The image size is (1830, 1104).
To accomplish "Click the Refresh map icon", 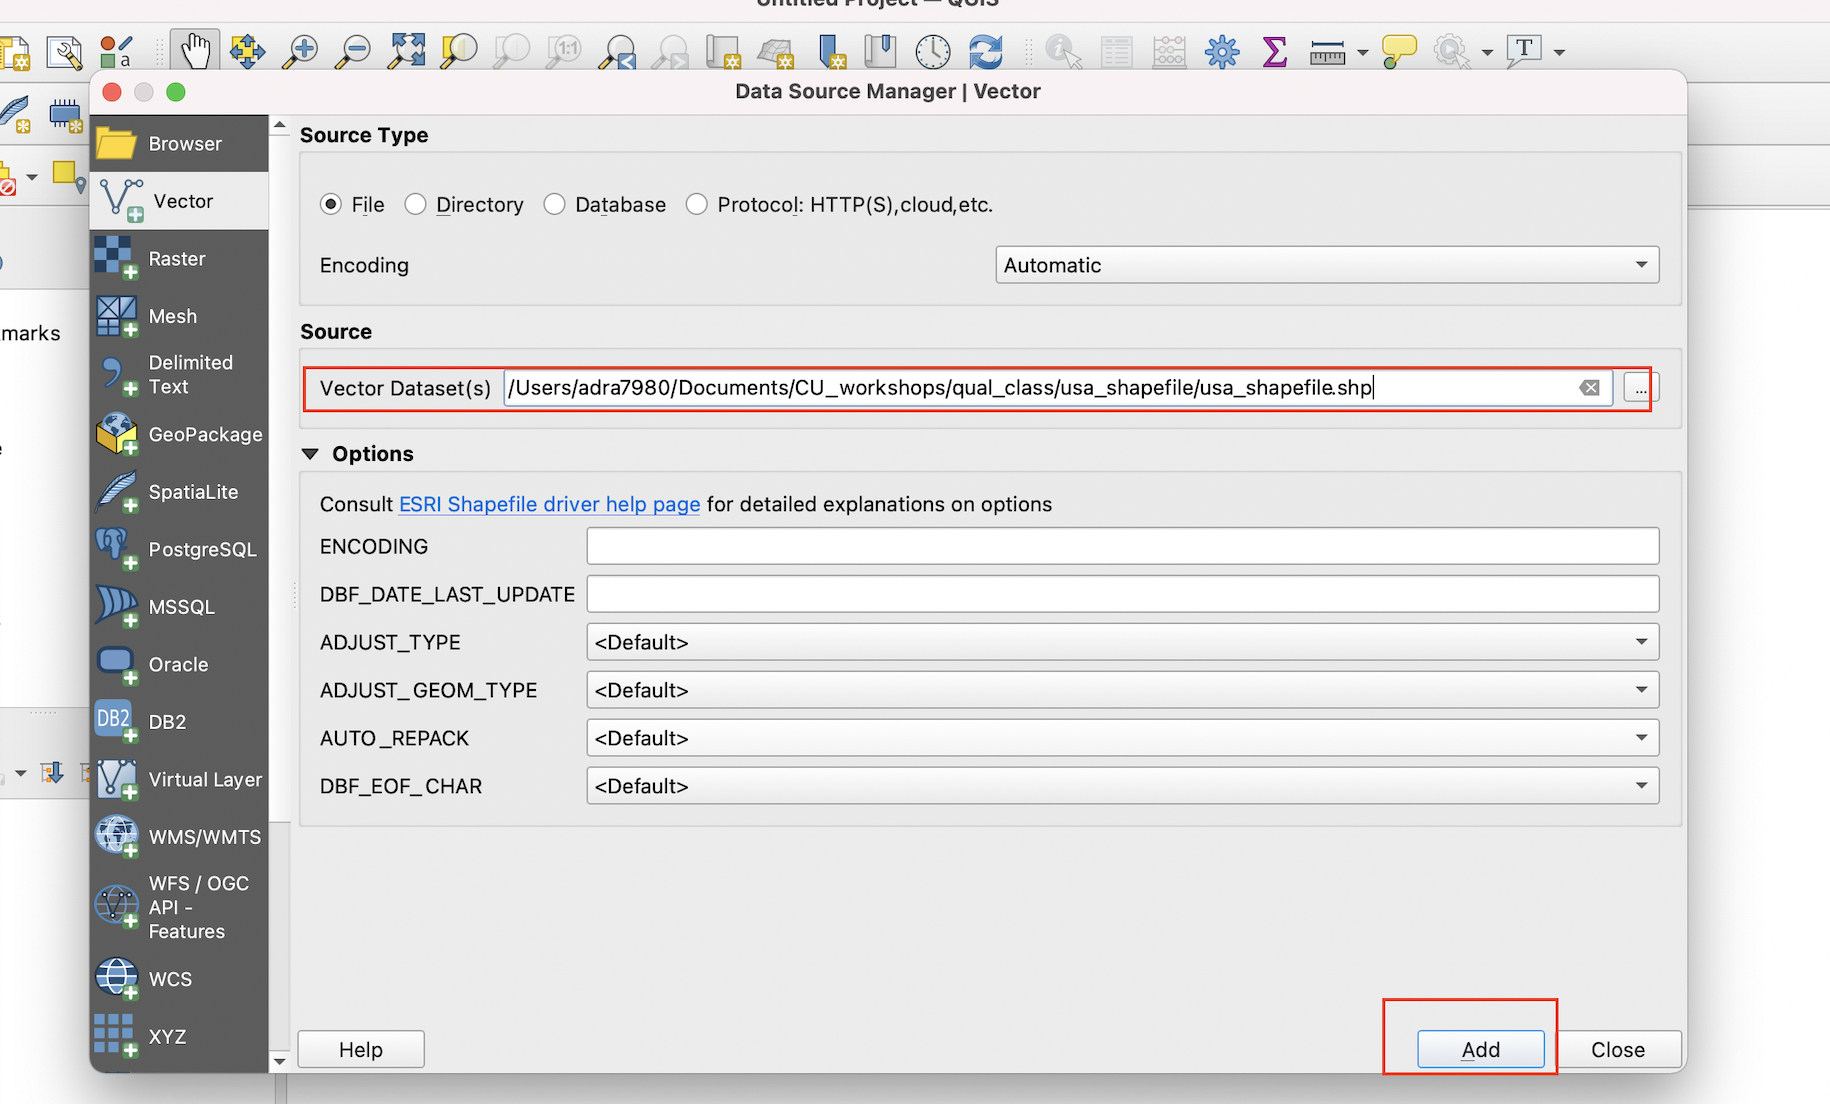I will point(985,51).
